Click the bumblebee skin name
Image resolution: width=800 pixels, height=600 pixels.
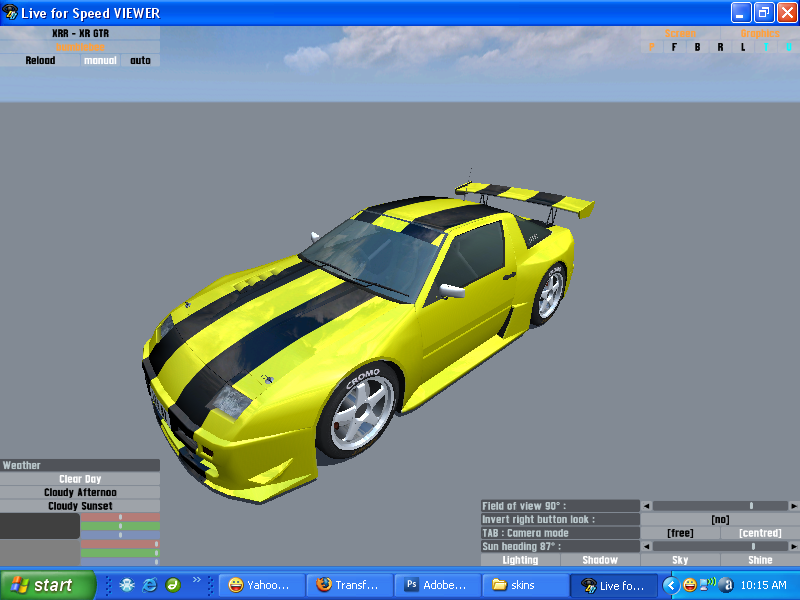80,47
